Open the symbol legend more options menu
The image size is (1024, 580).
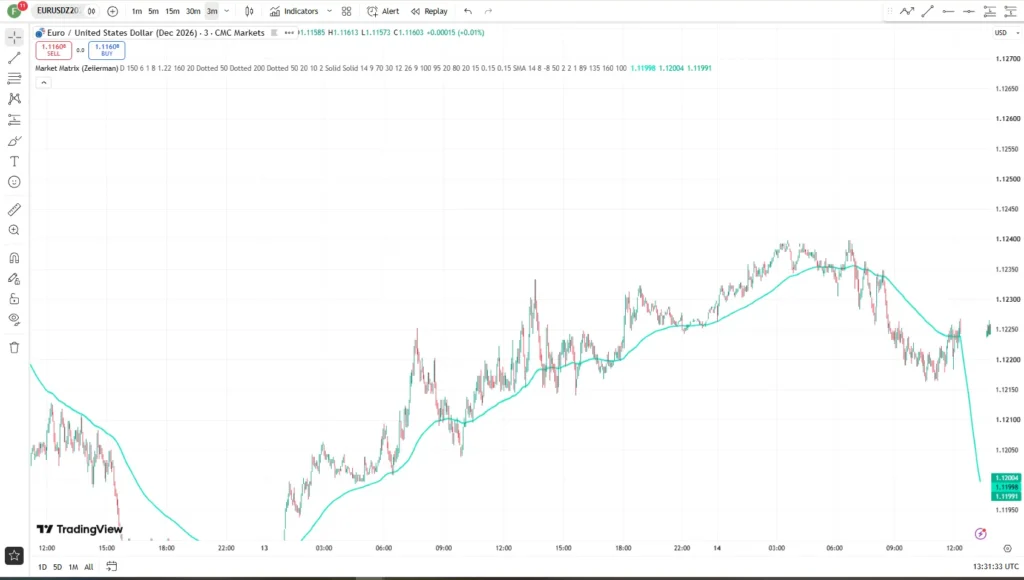click(289, 33)
